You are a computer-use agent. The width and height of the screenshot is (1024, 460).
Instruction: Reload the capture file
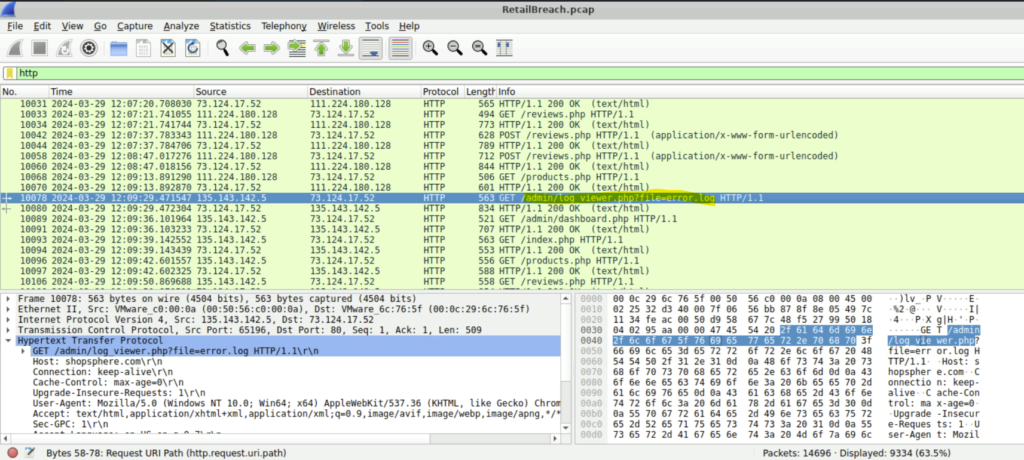[192, 47]
